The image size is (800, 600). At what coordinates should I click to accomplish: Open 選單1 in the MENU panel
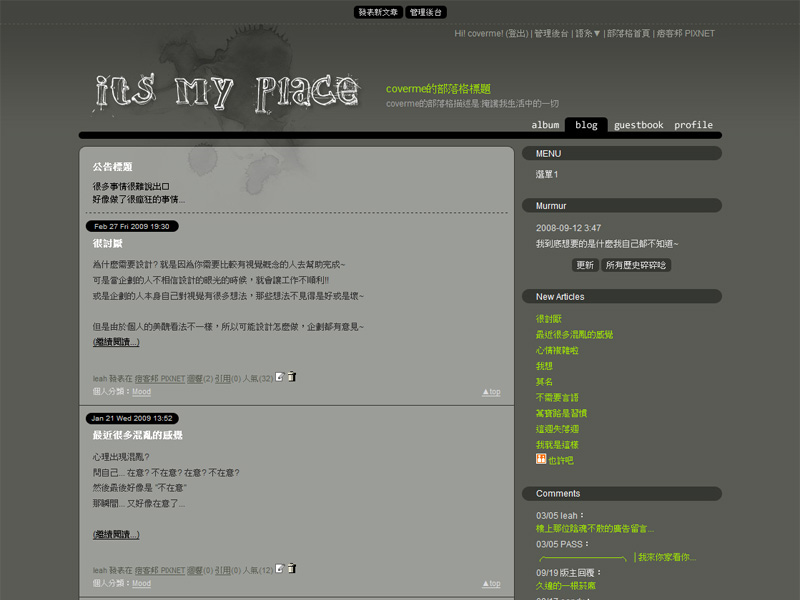(x=546, y=174)
